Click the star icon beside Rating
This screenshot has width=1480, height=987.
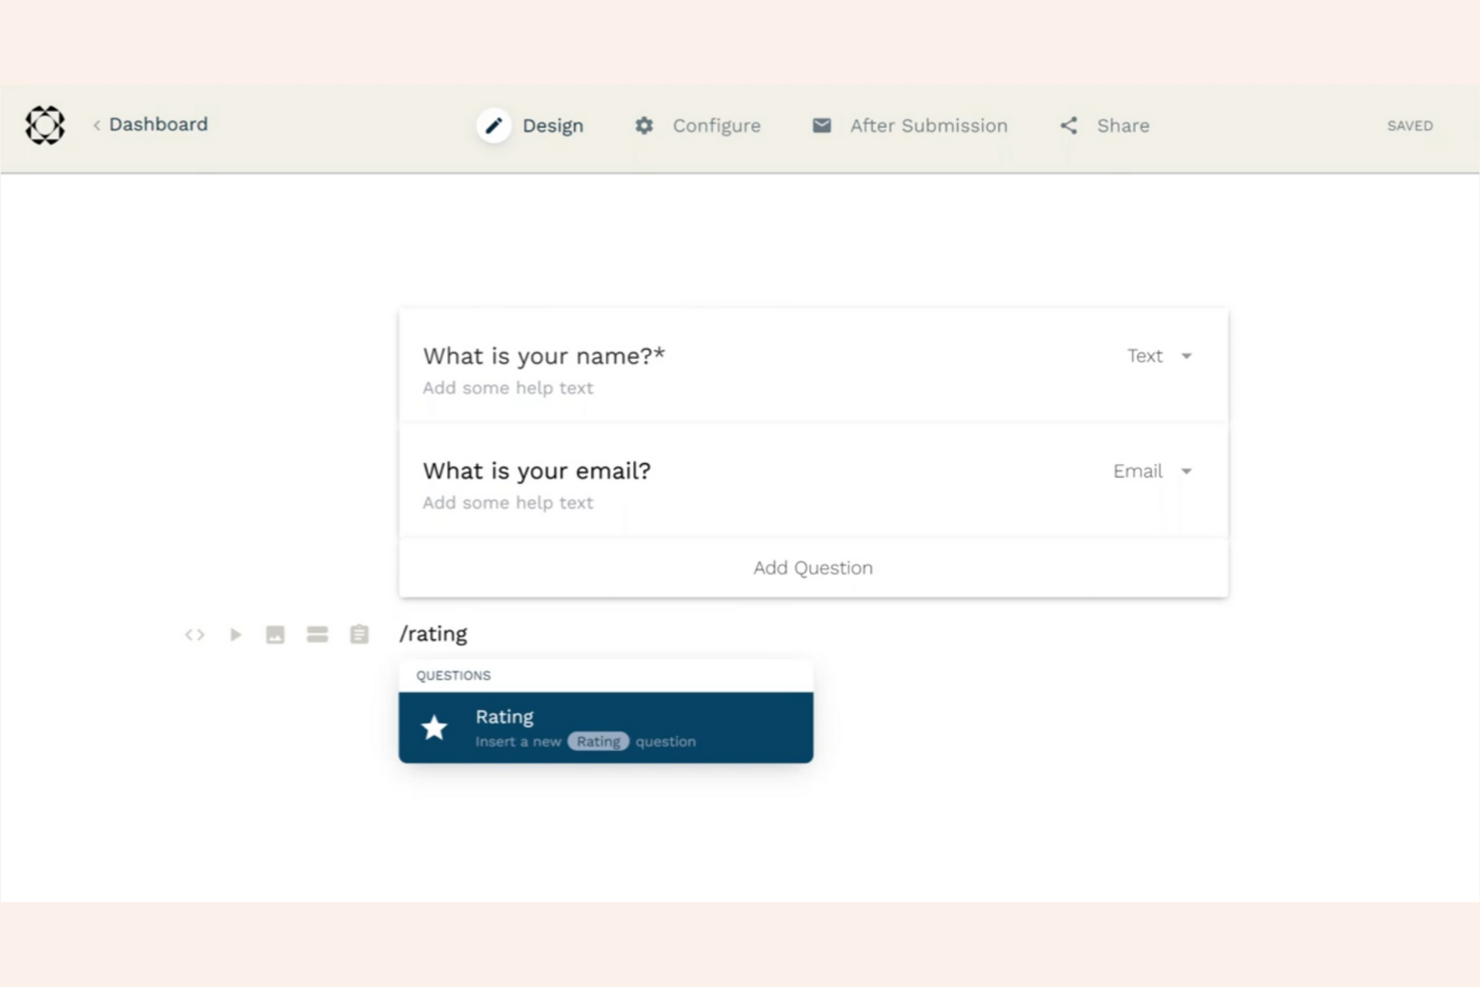point(434,727)
